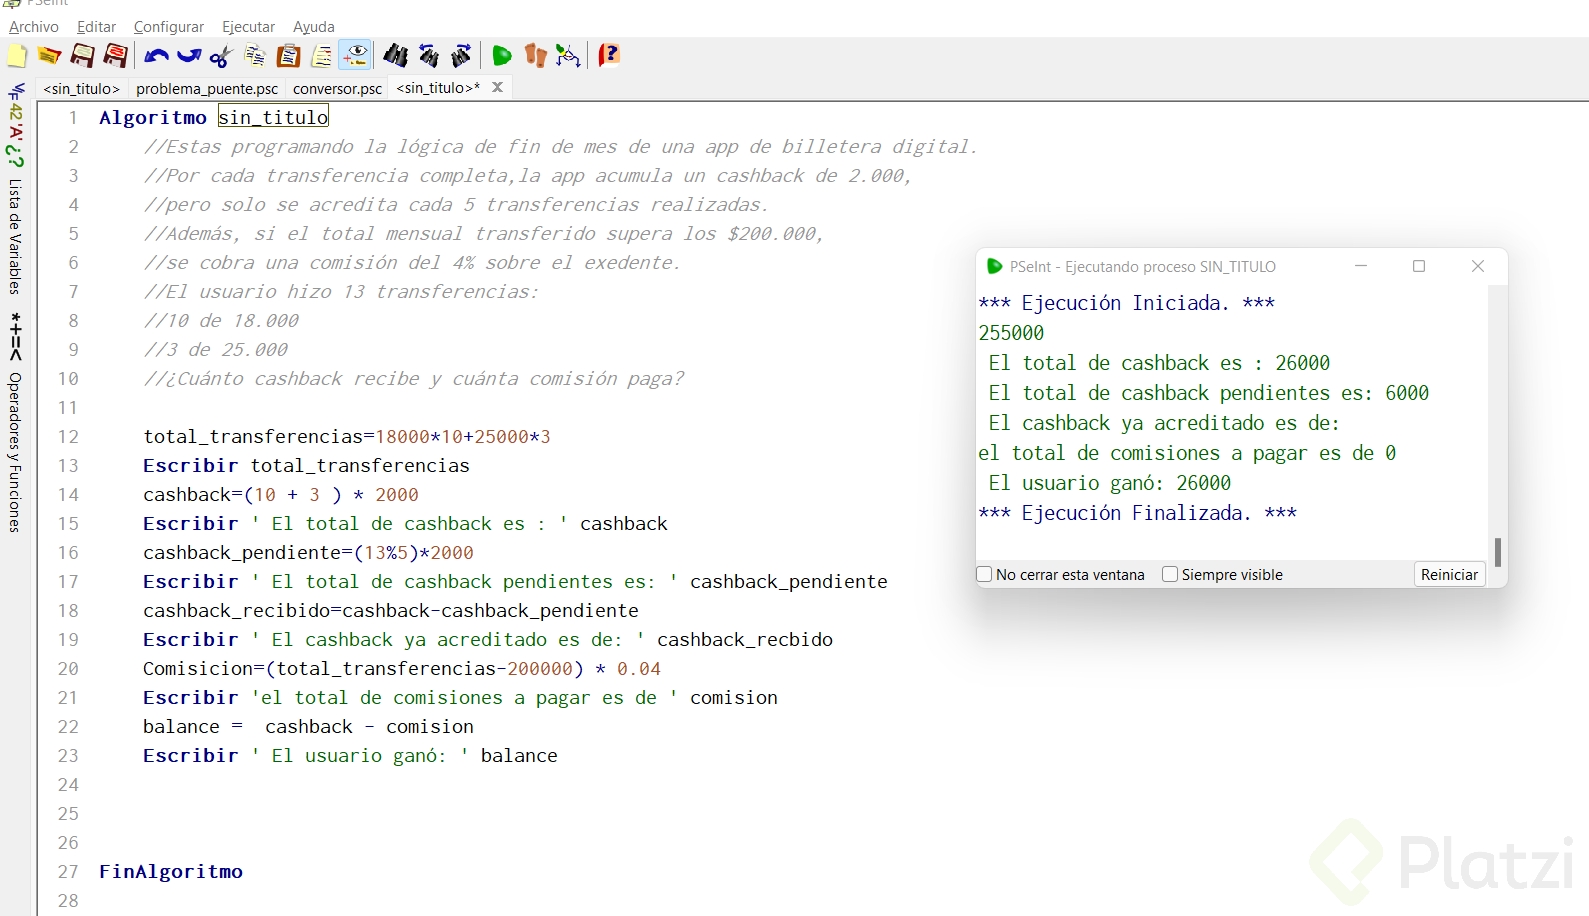
Task: Click output 'El total de cashback pendientes es: 6000'
Action: pos(1209,393)
